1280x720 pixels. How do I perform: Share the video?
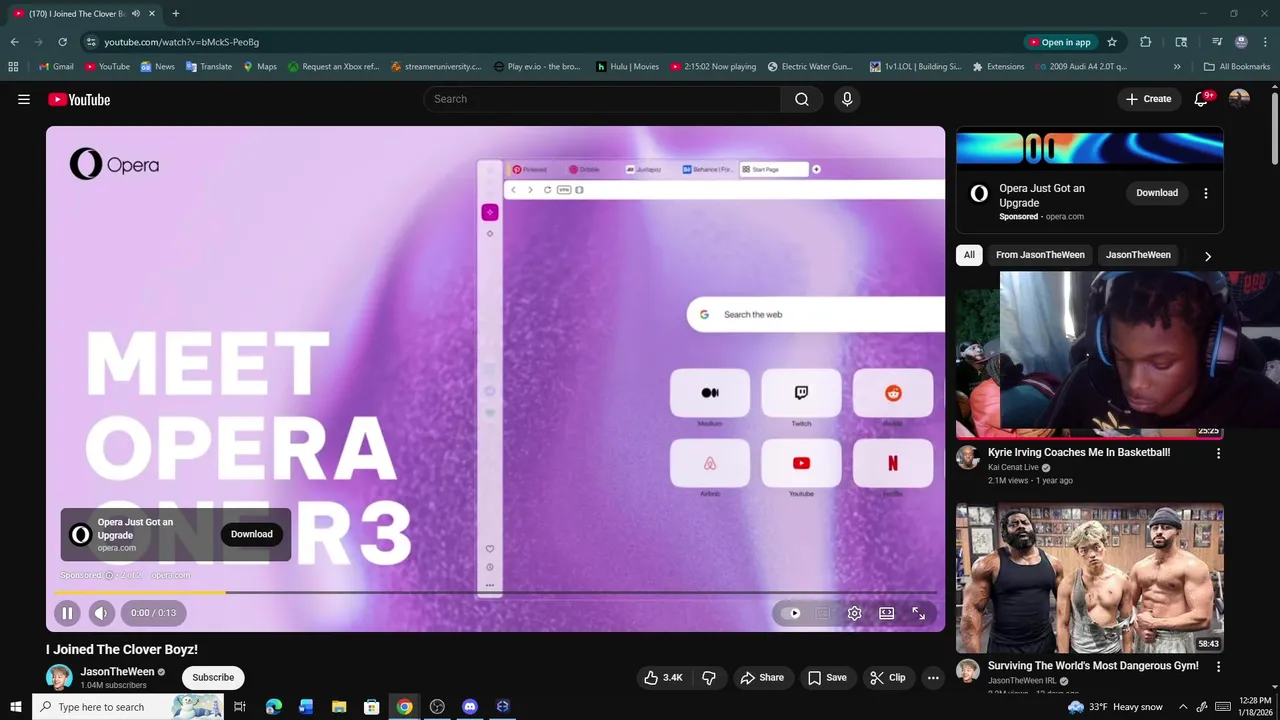pyautogui.click(x=762, y=677)
